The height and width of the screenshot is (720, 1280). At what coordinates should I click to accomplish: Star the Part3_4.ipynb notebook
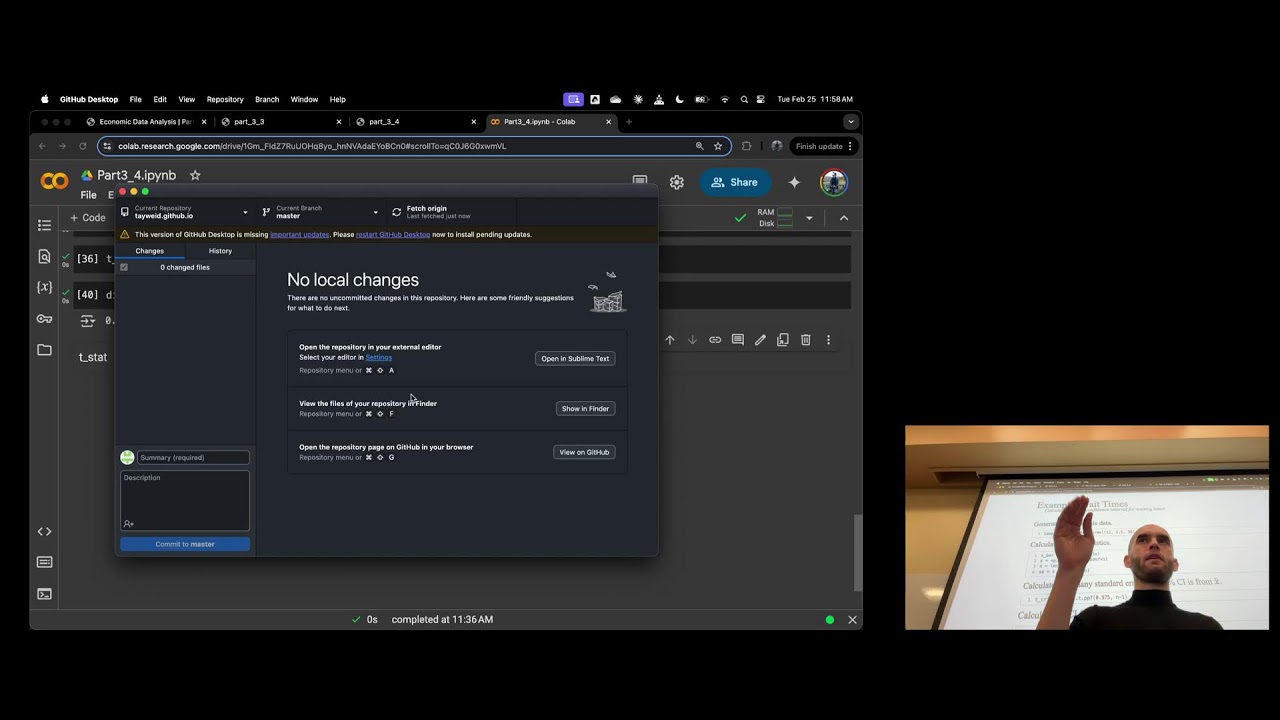(195, 175)
